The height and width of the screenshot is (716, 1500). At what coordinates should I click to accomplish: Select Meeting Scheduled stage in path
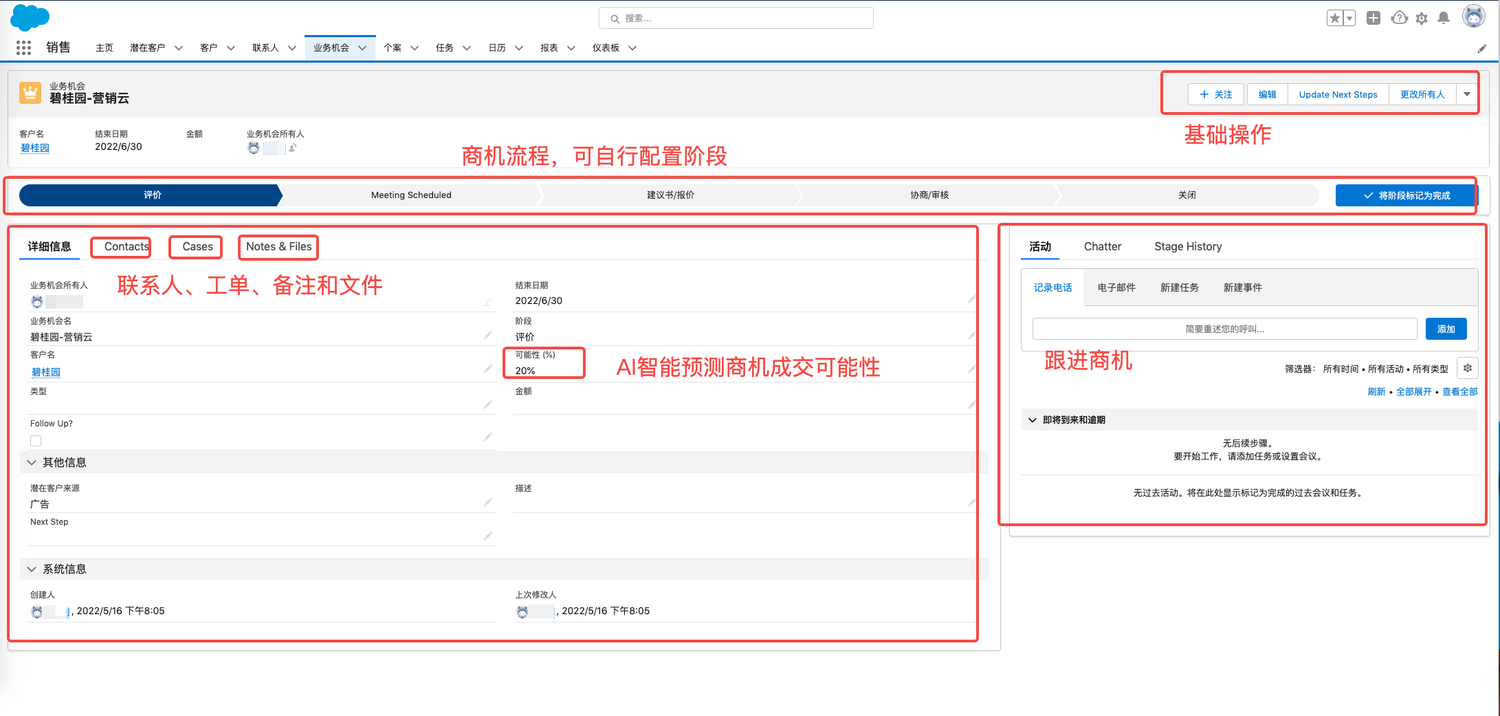pyautogui.click(x=411, y=195)
